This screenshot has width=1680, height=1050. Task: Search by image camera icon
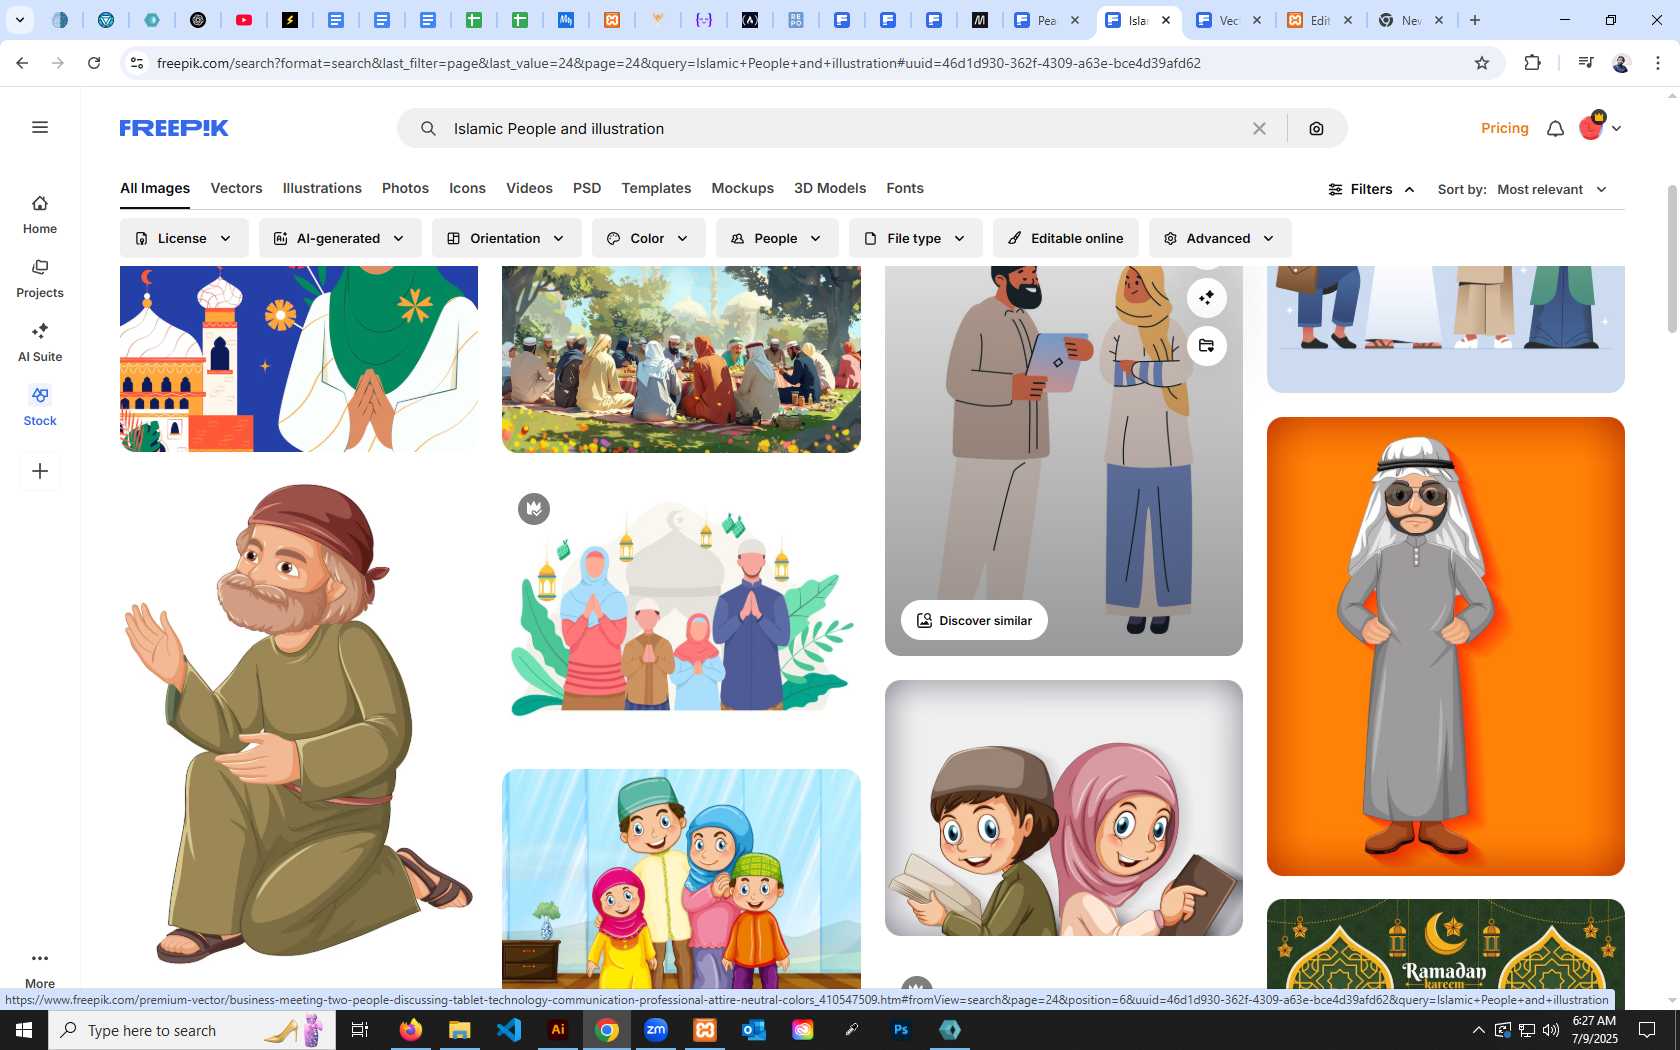(x=1316, y=128)
